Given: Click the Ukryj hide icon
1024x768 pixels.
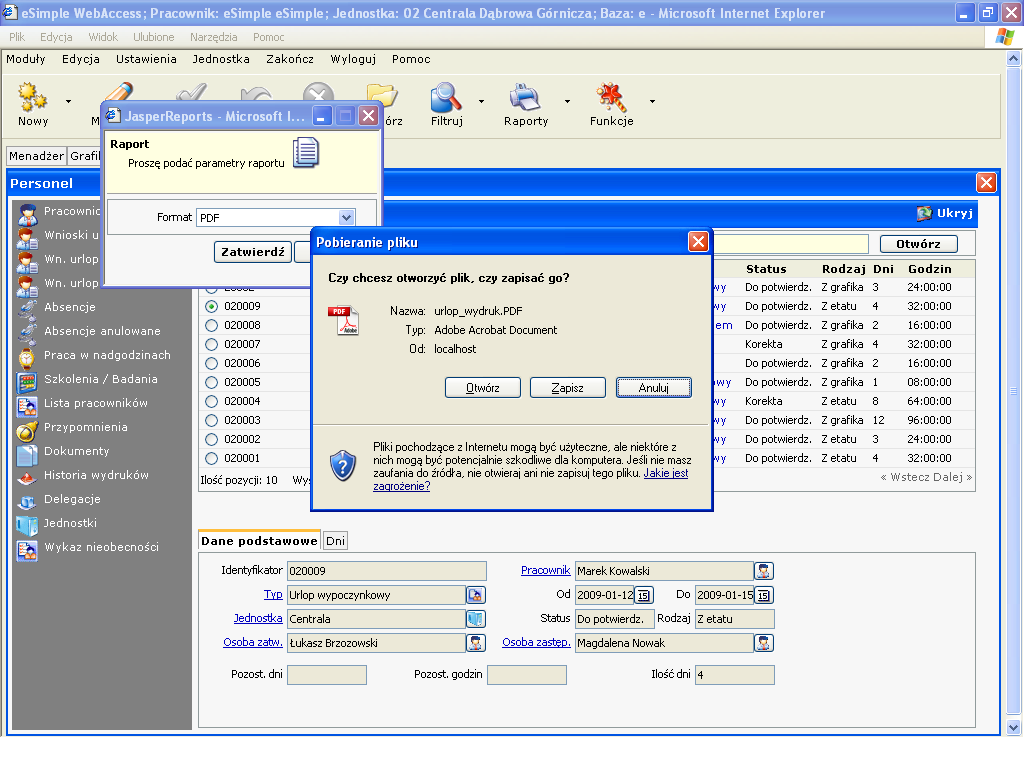Looking at the screenshot, I should coord(923,213).
